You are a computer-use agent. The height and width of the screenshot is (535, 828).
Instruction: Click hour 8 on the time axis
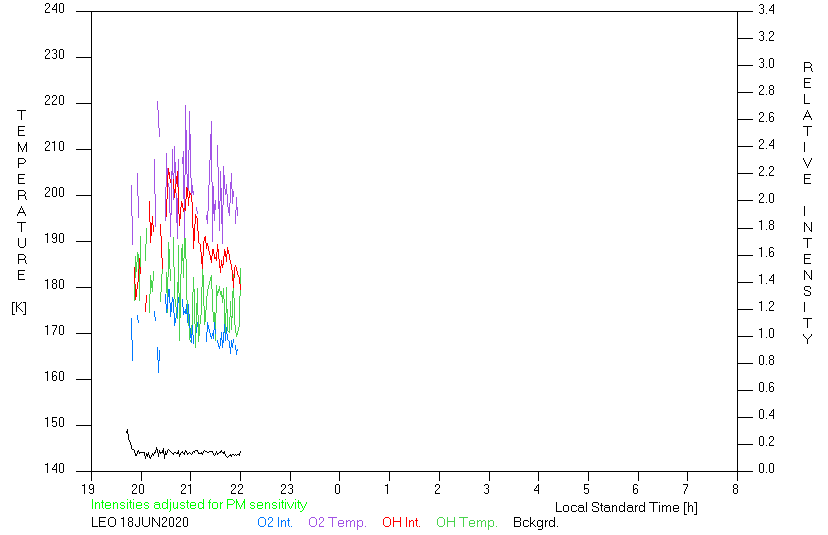tap(736, 489)
